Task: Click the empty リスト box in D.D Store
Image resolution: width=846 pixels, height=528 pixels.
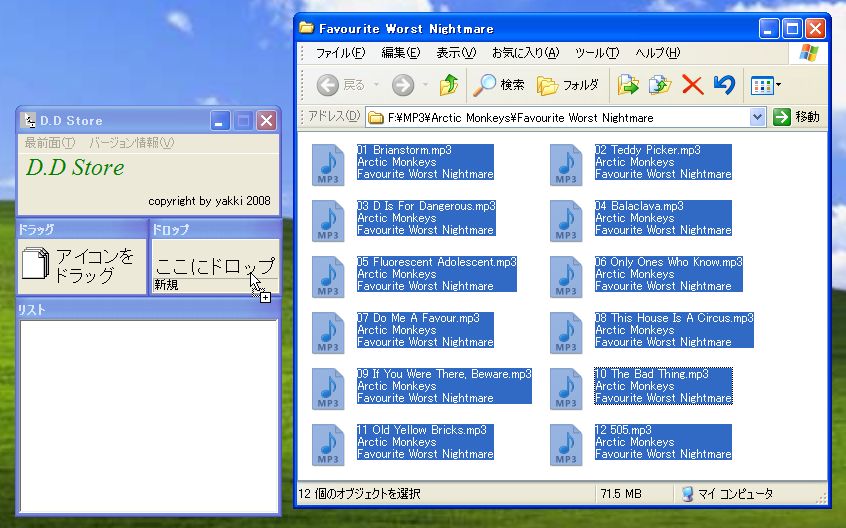Action: [148, 416]
